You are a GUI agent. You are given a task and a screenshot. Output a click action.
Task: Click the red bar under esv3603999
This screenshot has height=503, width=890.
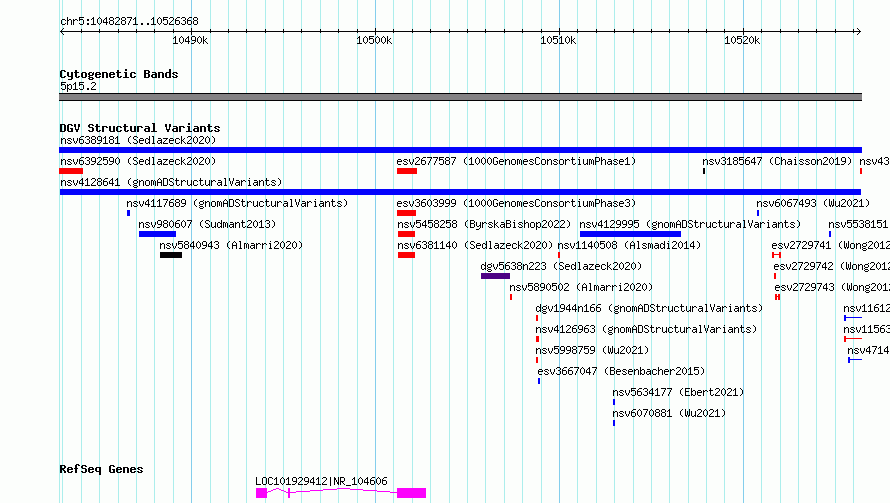406,213
